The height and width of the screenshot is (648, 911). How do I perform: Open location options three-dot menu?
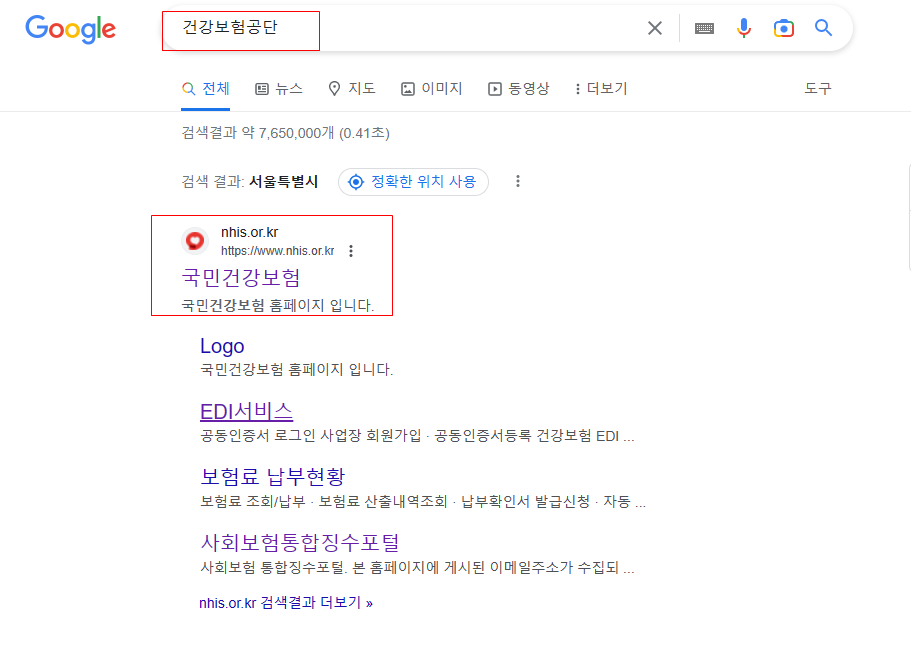[x=518, y=181]
